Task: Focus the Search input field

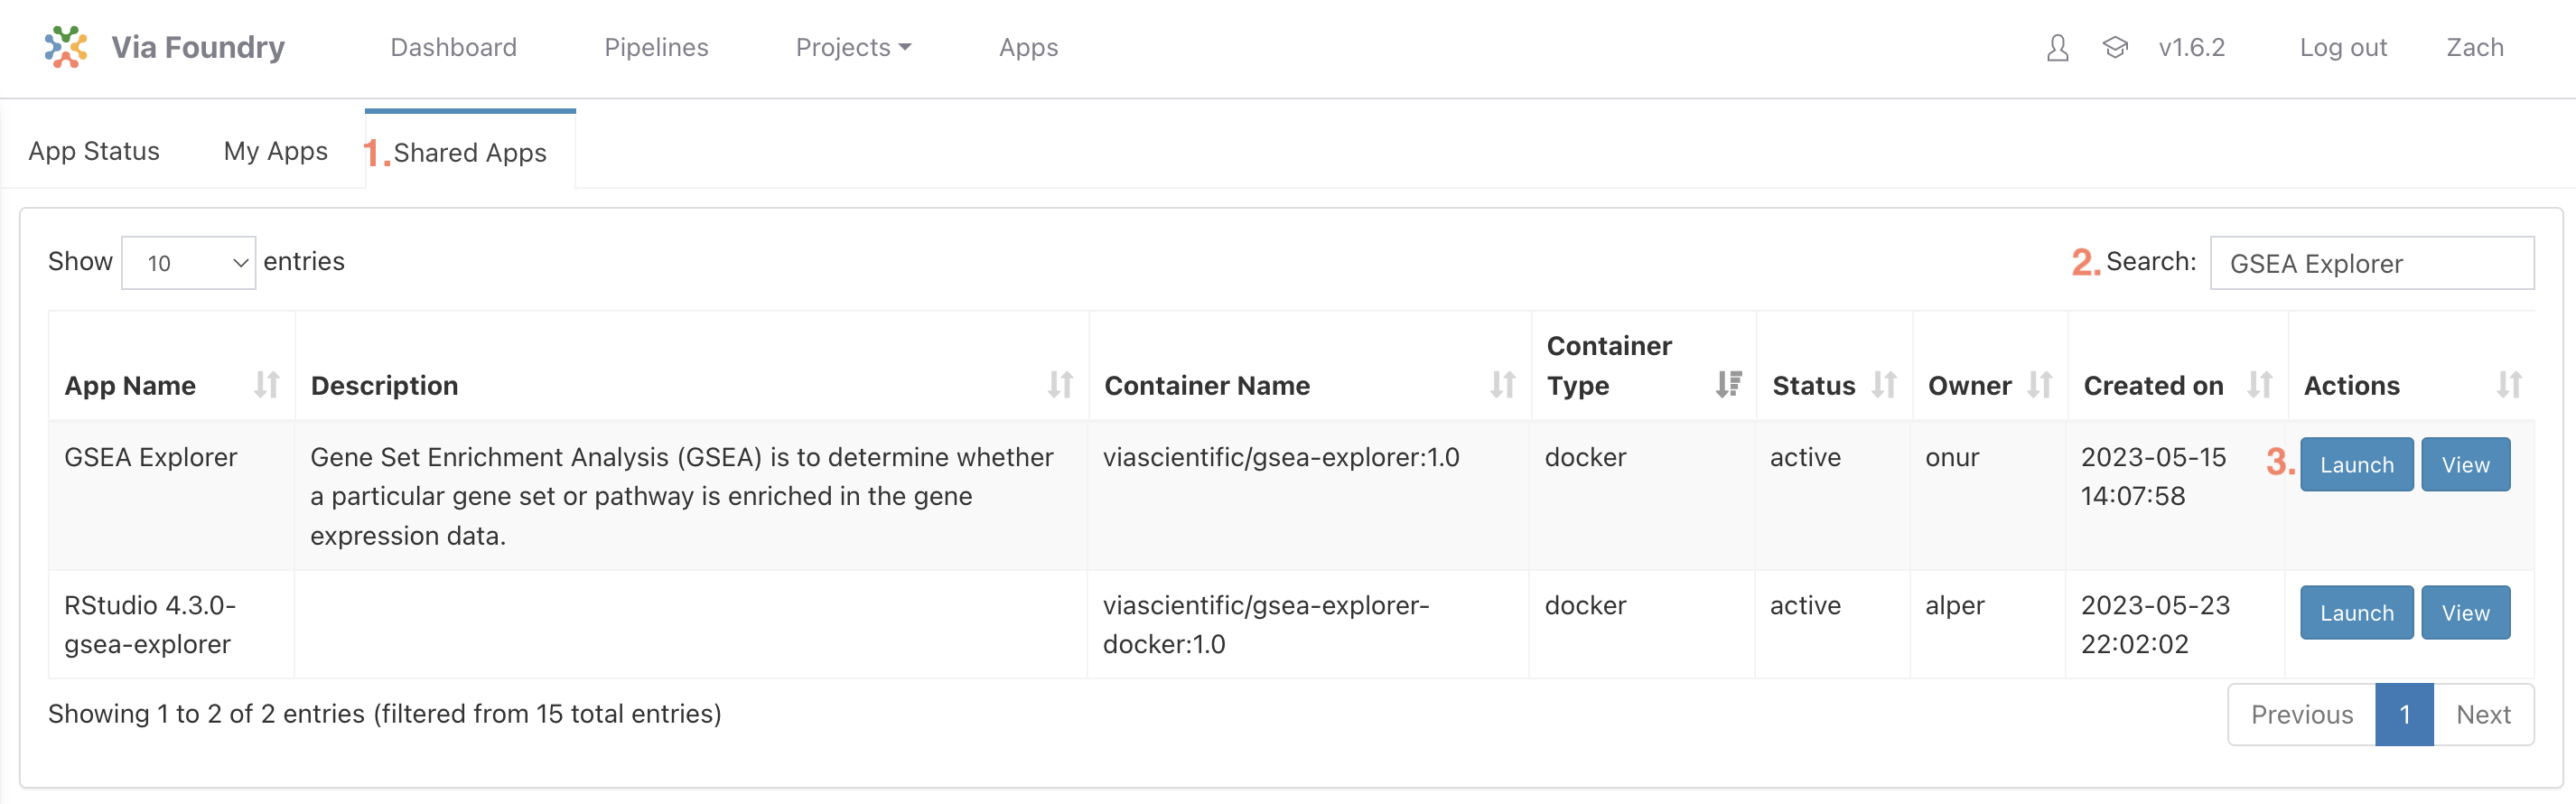Action: pyautogui.click(x=2372, y=263)
